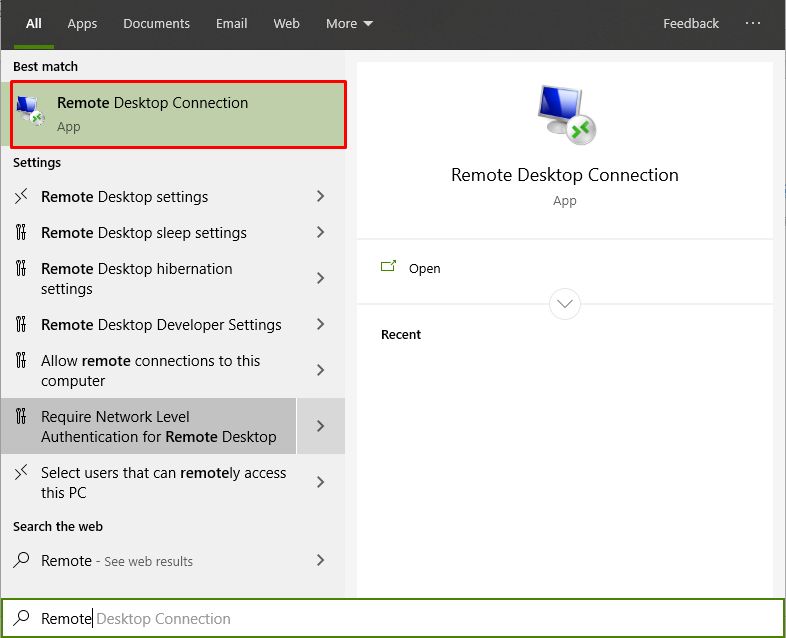The height and width of the screenshot is (638, 786).
Task: Click the search magnifier icon in the search box
Action: [21, 618]
